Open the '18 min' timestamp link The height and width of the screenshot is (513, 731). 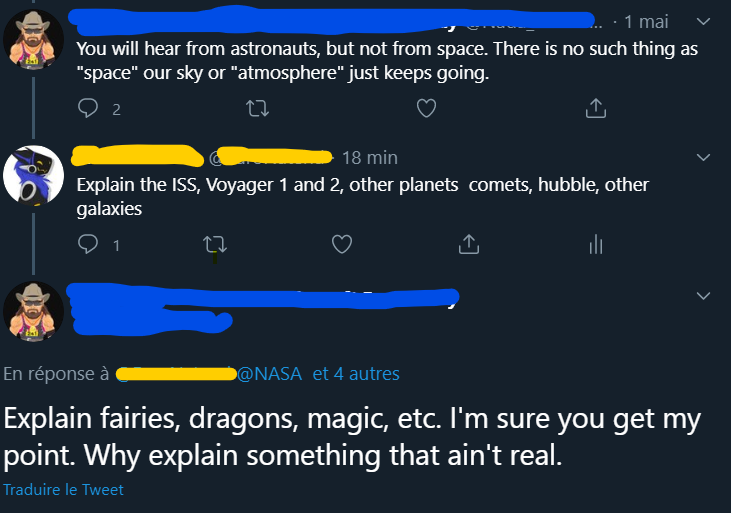coord(369,157)
